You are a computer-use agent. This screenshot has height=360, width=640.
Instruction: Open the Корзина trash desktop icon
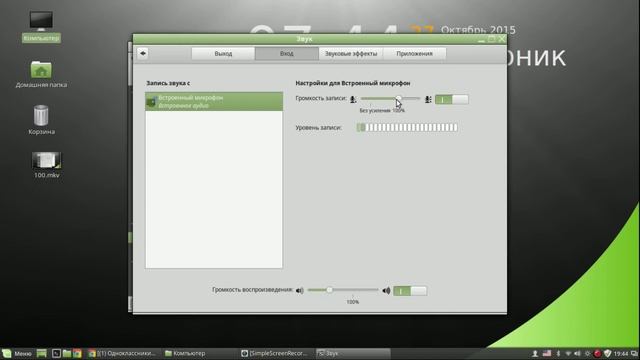click(41, 120)
